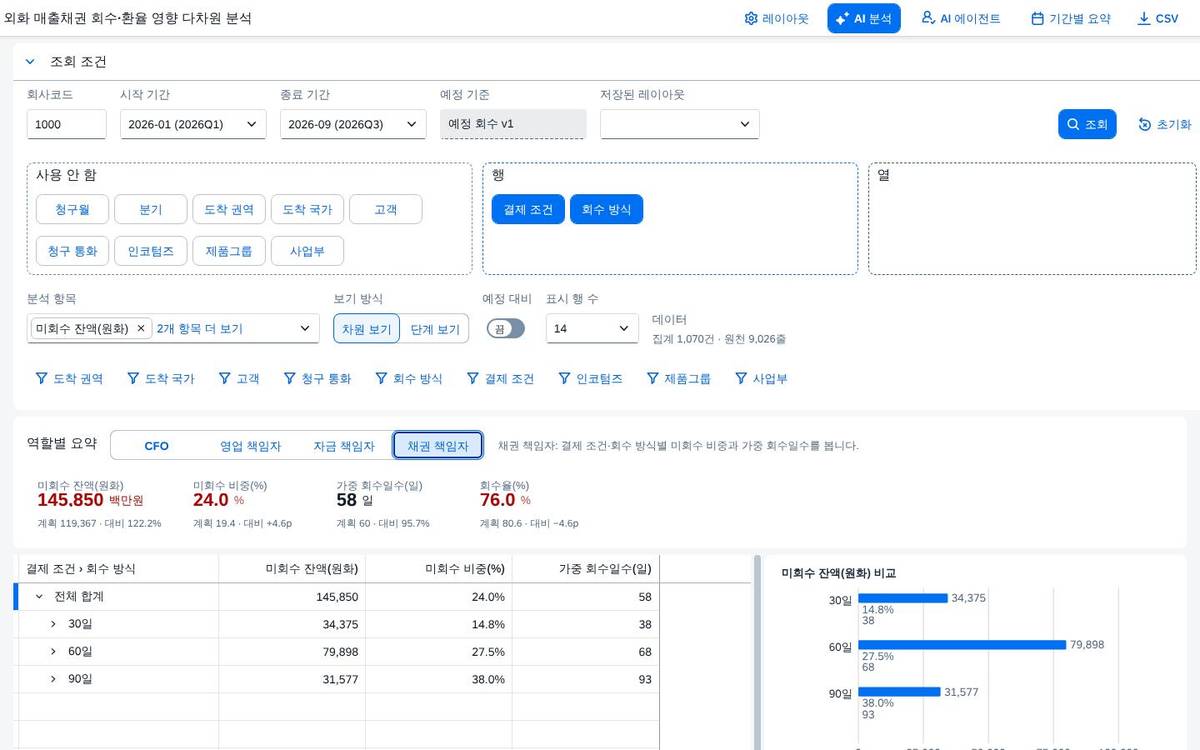Switch to the CFO role tab

pos(157,446)
